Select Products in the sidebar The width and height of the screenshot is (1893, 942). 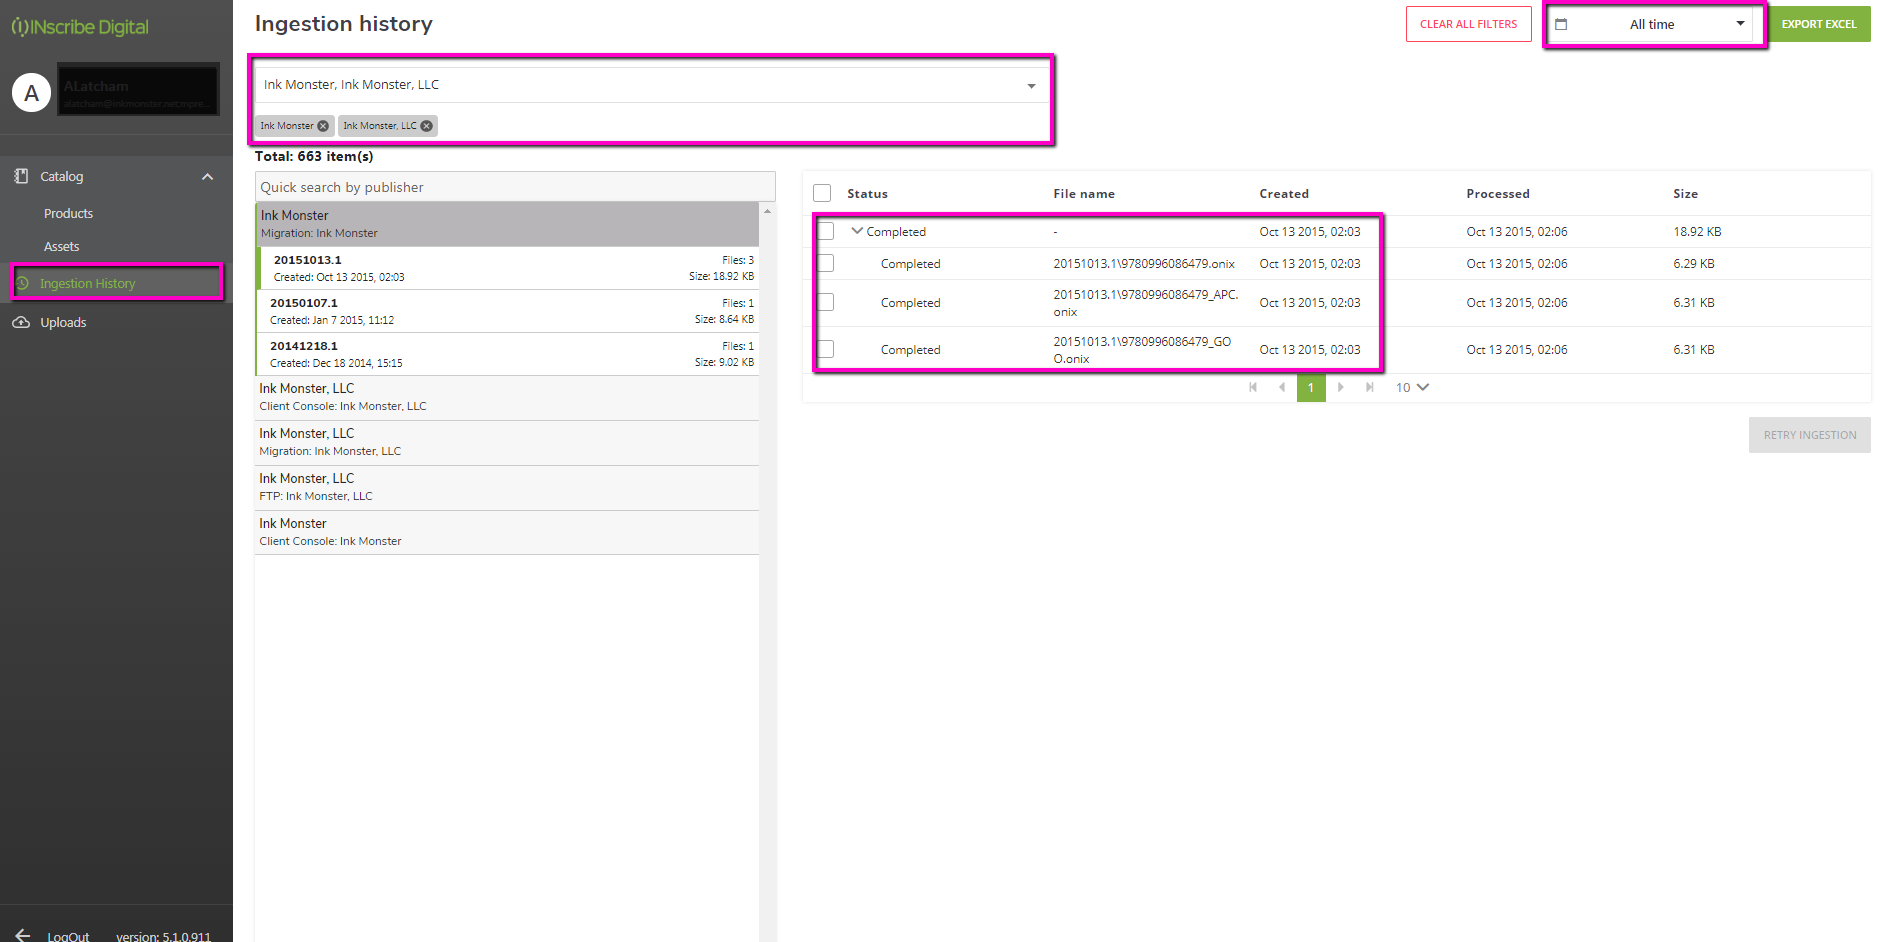(68, 213)
